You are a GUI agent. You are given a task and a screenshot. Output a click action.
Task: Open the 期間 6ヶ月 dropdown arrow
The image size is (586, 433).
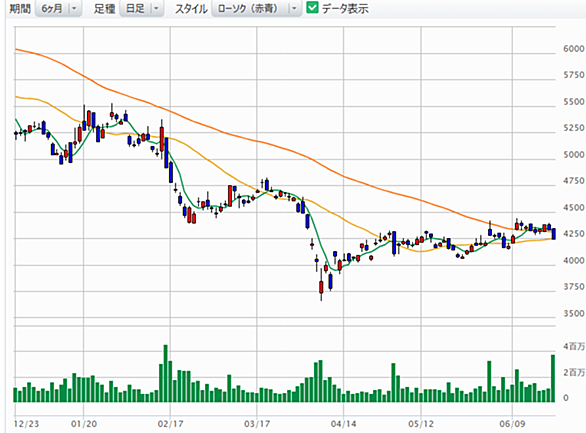(74, 8)
